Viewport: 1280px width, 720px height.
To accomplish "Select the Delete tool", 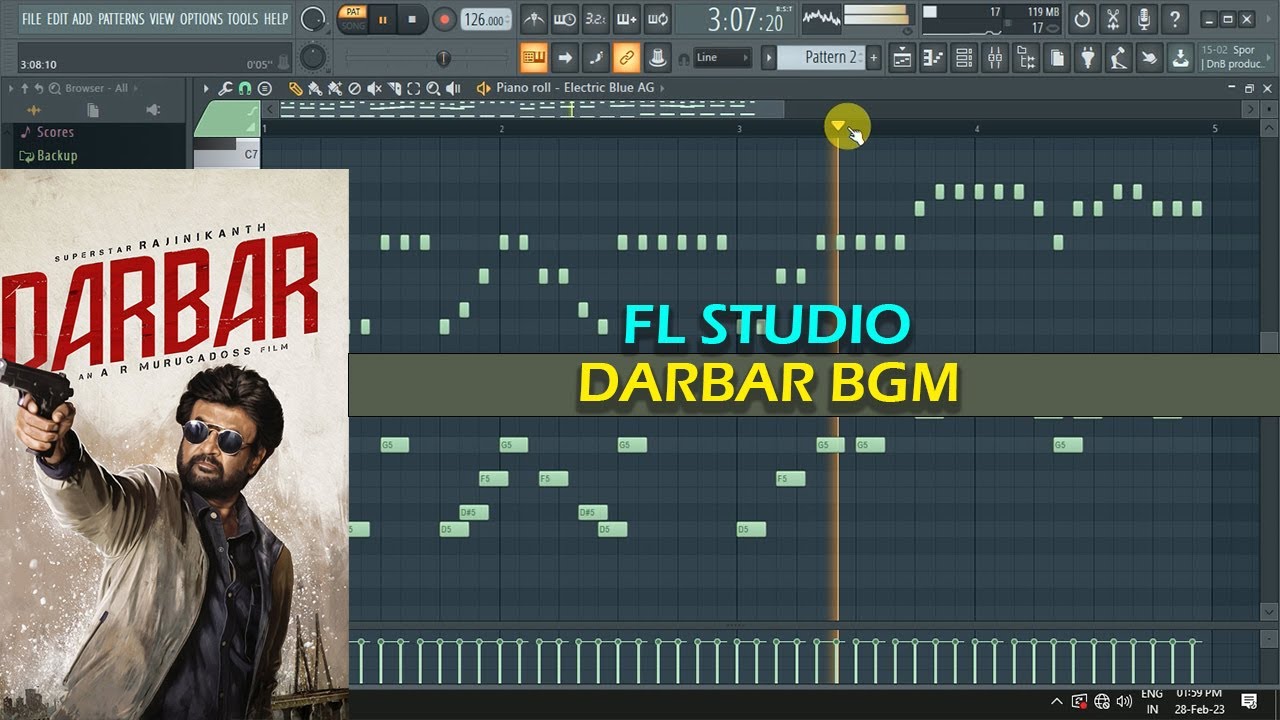I will point(355,88).
